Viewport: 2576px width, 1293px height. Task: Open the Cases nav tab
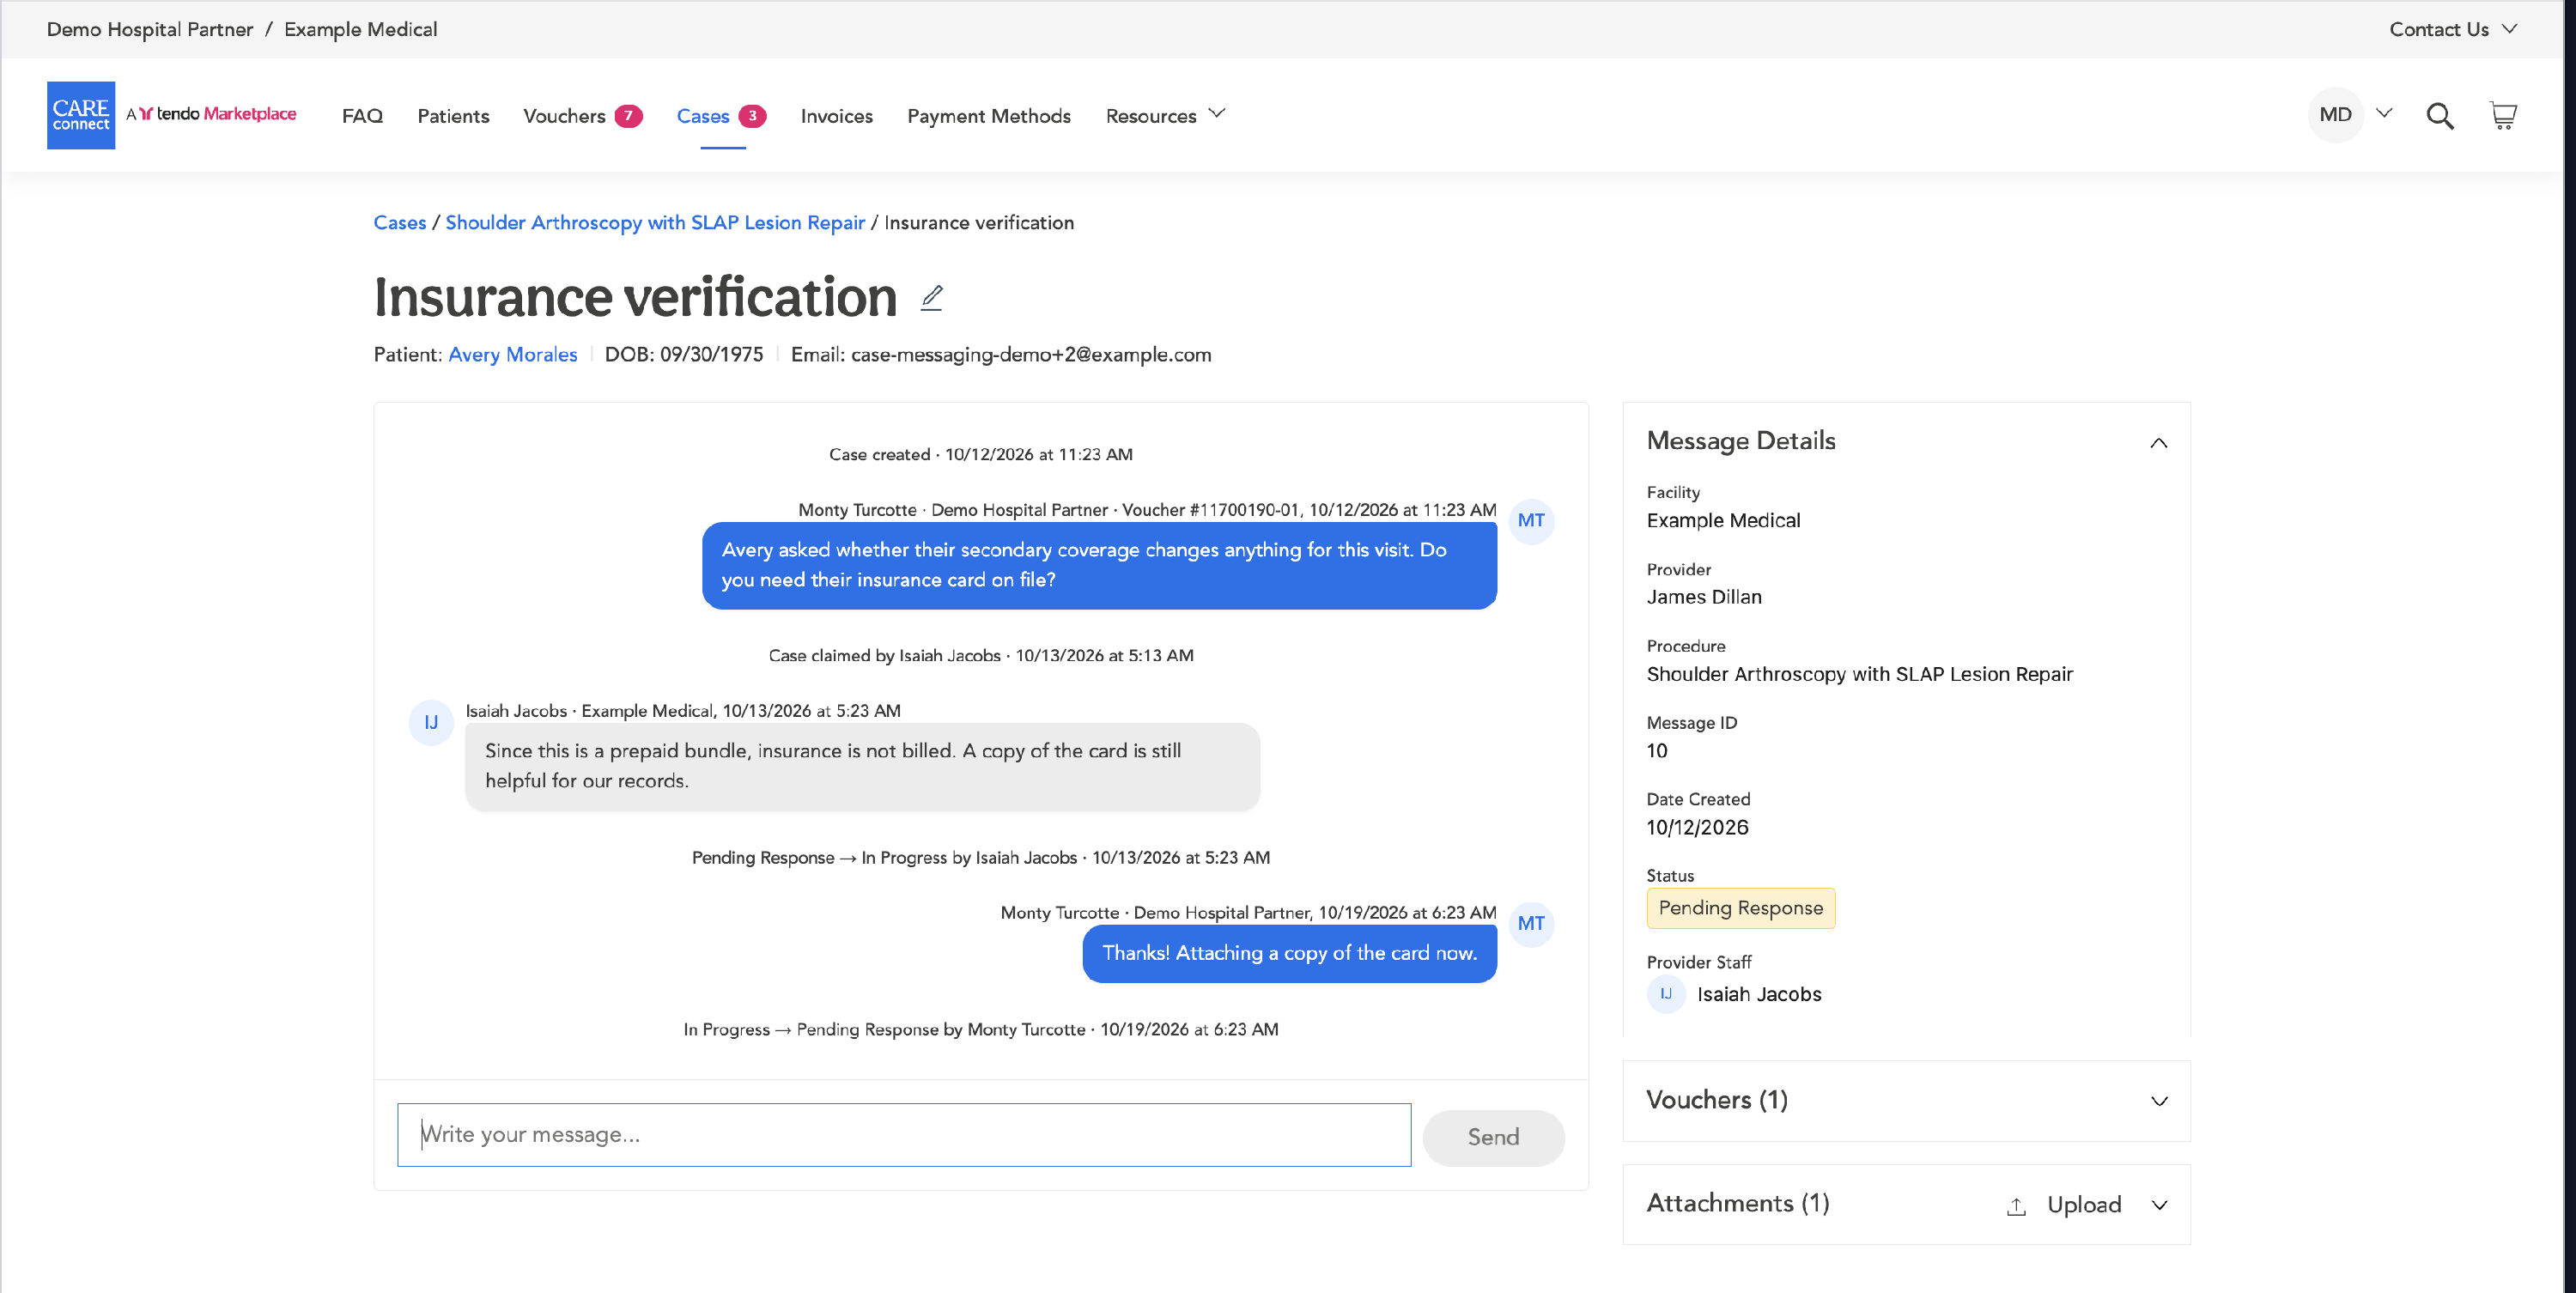[703, 116]
